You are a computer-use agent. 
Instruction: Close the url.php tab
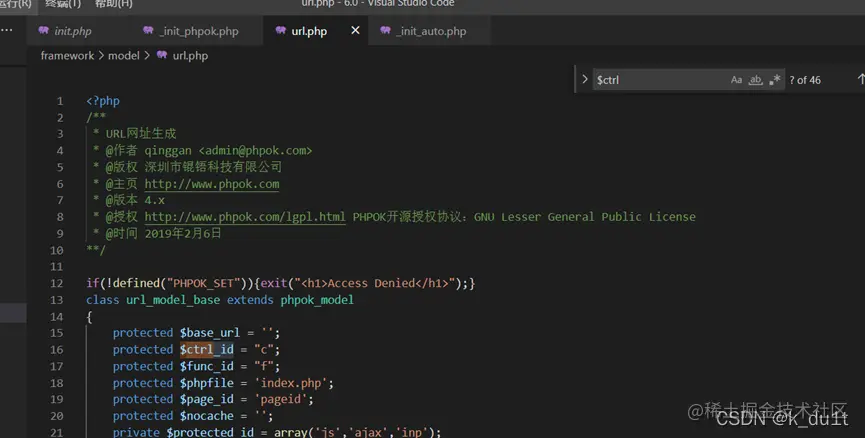(x=355, y=30)
